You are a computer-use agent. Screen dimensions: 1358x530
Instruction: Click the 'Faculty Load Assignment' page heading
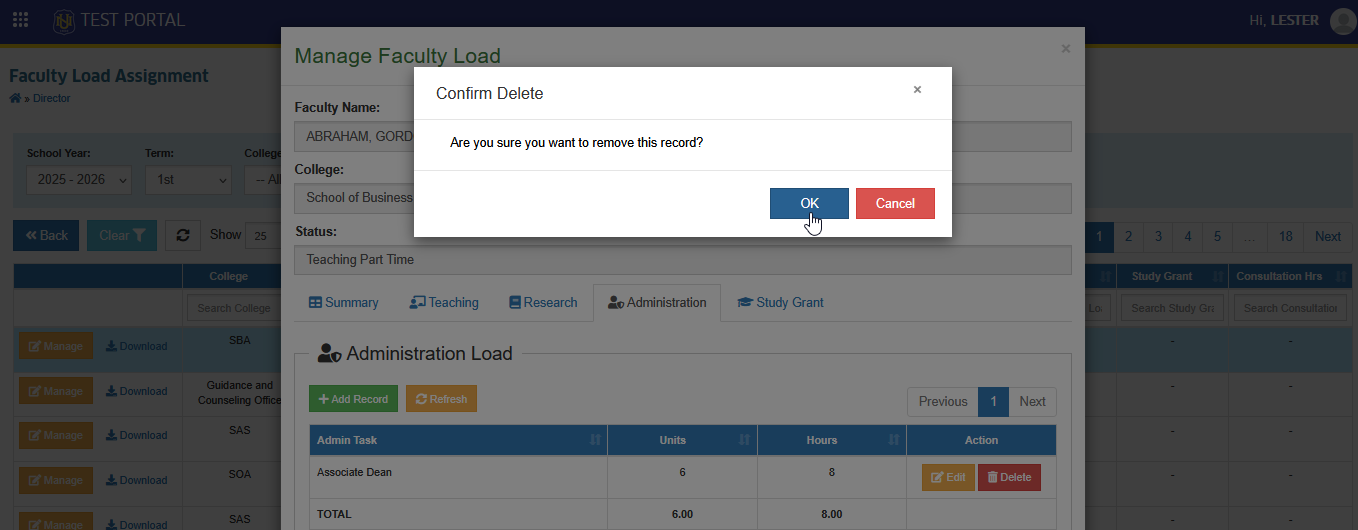109,76
